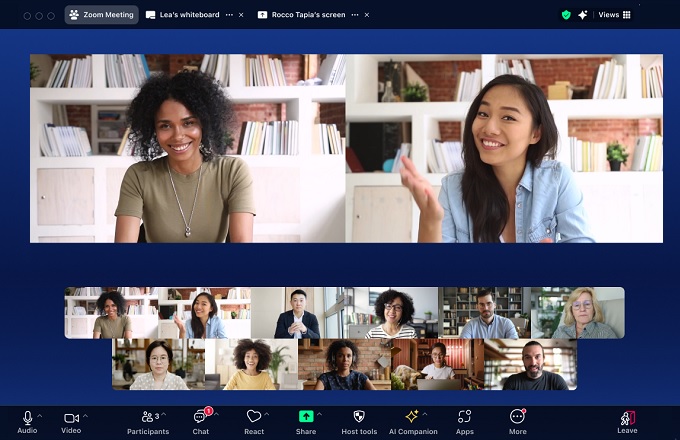680x440 pixels.
Task: Expand Participants options caret
Action: [164, 415]
